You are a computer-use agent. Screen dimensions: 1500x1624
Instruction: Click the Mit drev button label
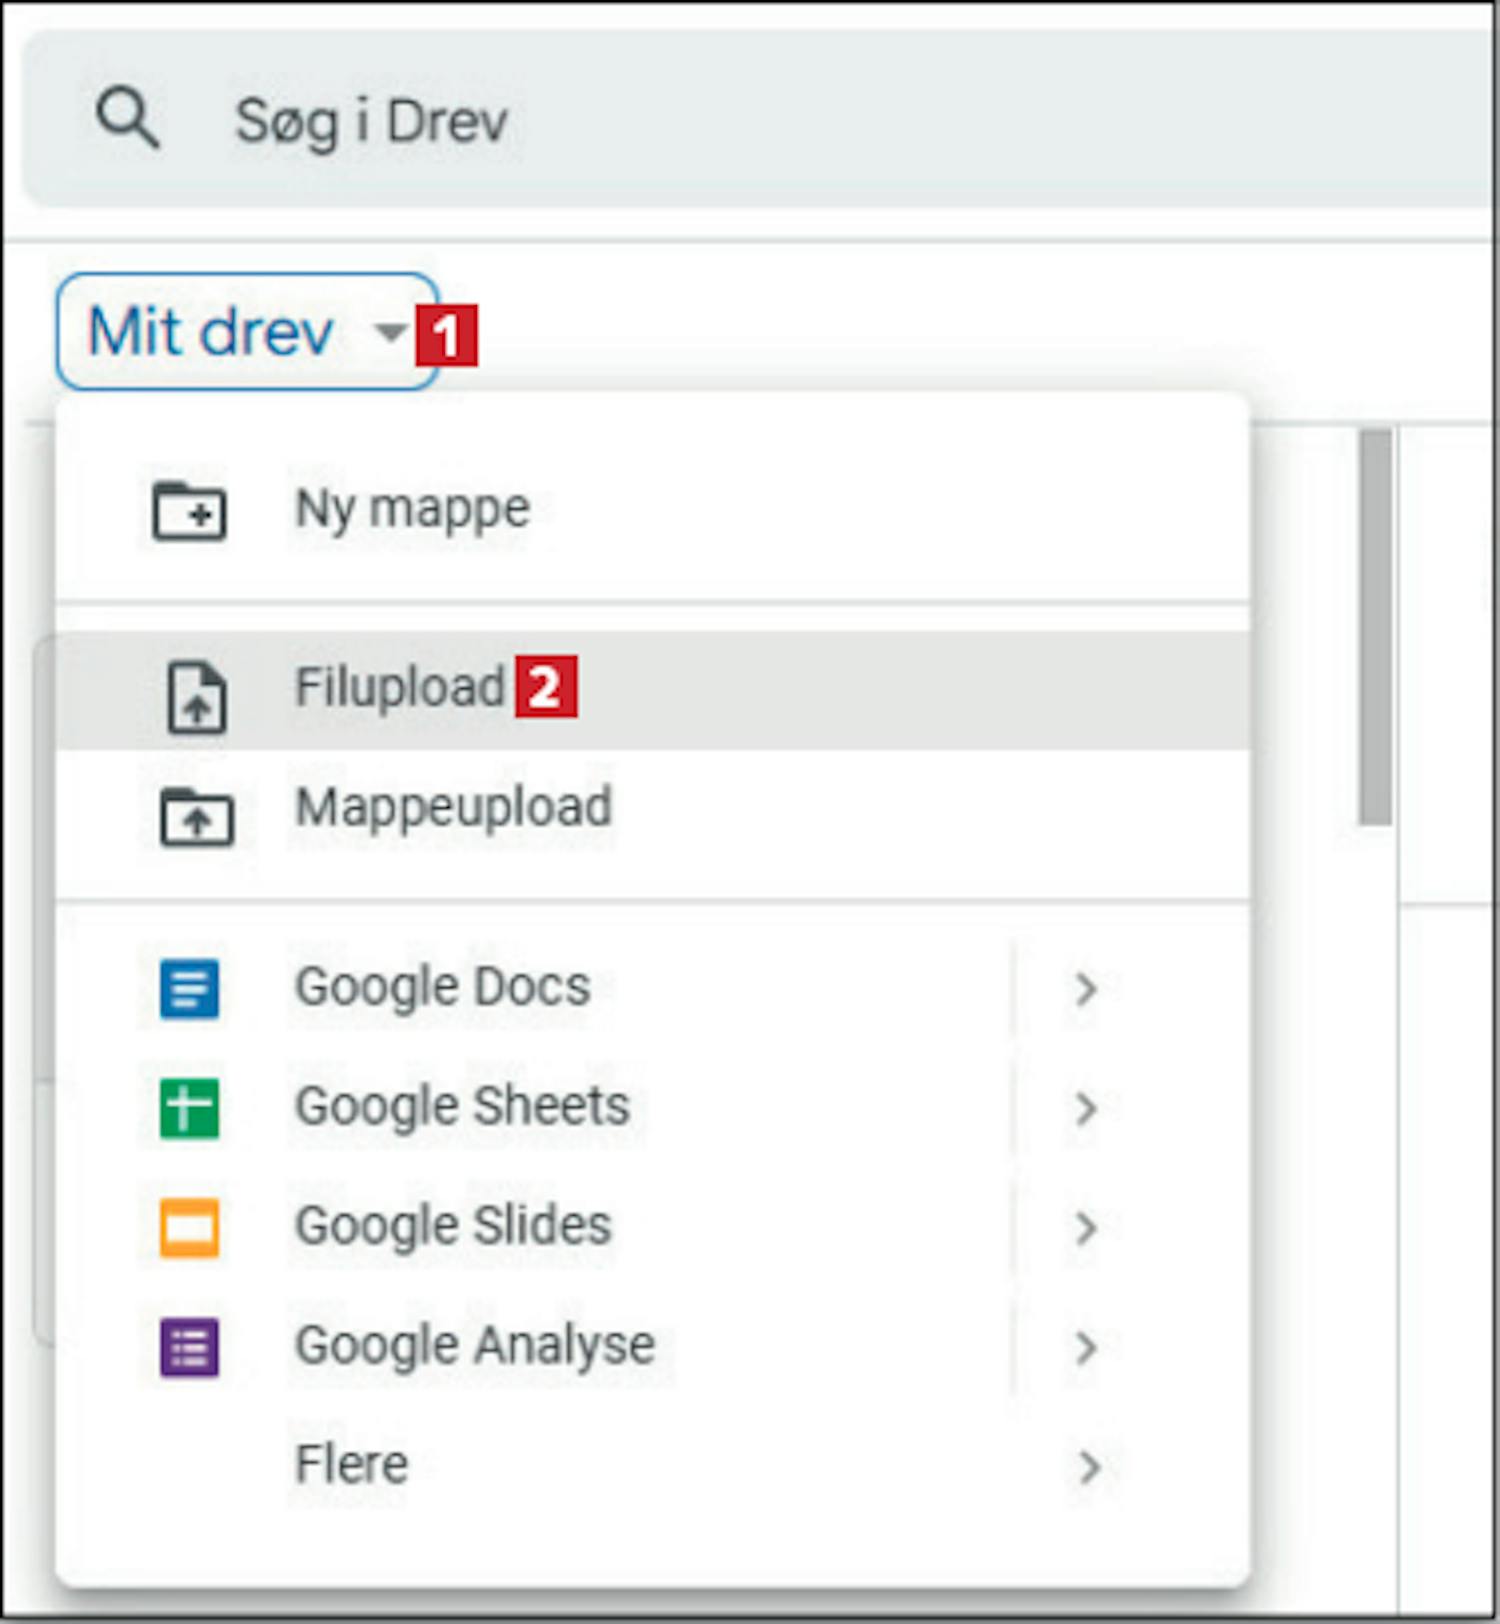[211, 331]
